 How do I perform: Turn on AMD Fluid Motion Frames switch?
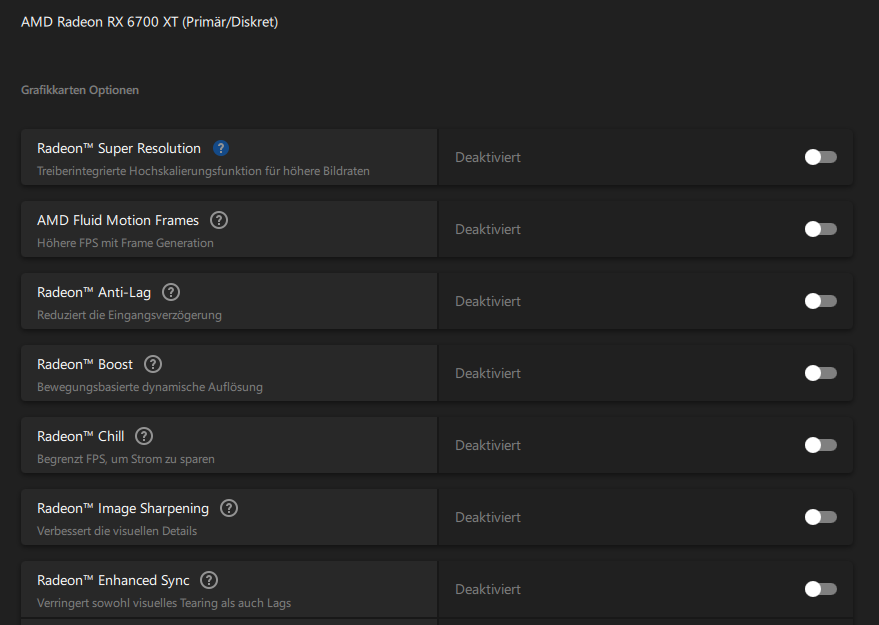[x=820, y=229]
